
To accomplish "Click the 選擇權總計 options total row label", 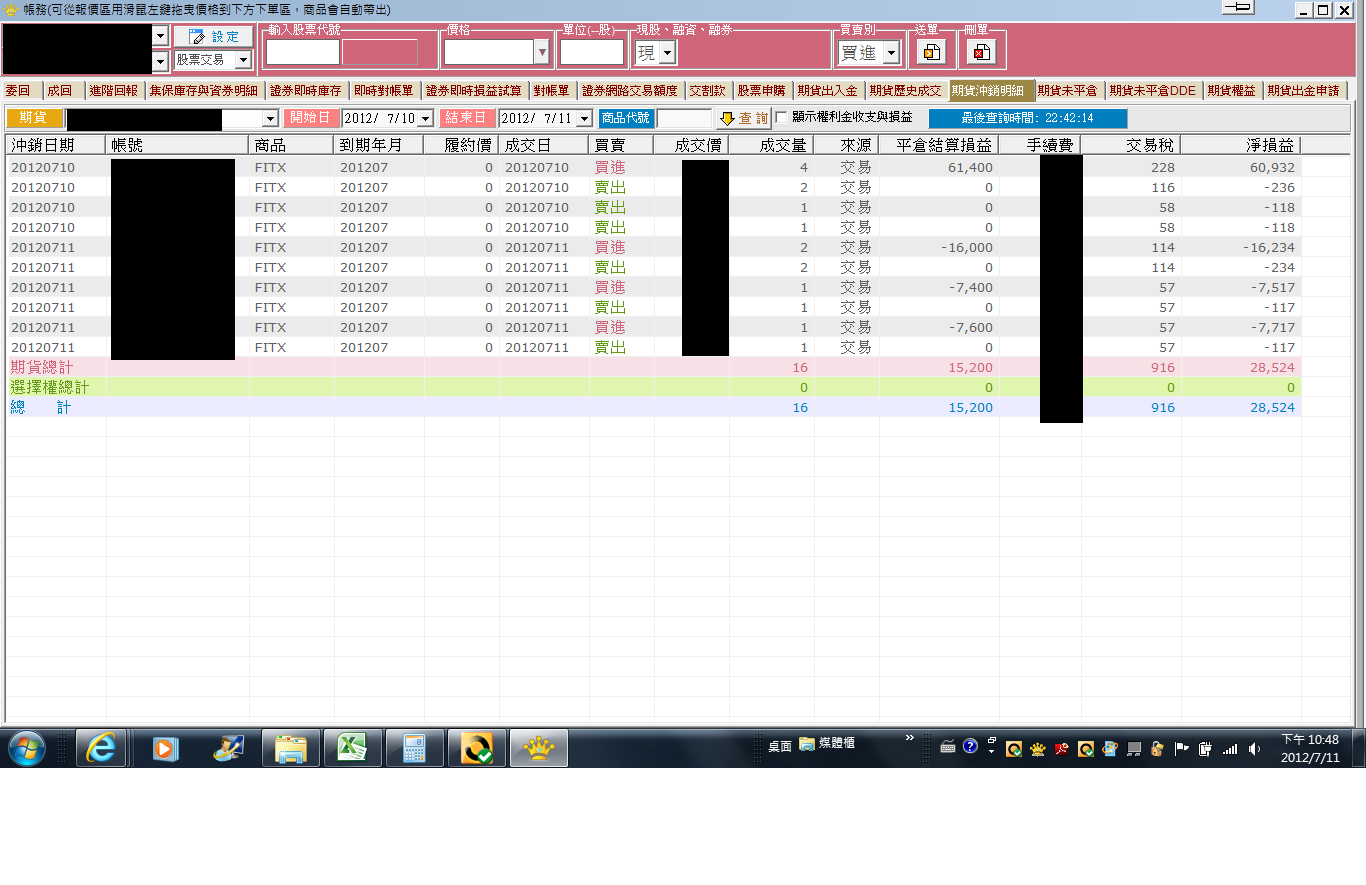I will click(50, 387).
